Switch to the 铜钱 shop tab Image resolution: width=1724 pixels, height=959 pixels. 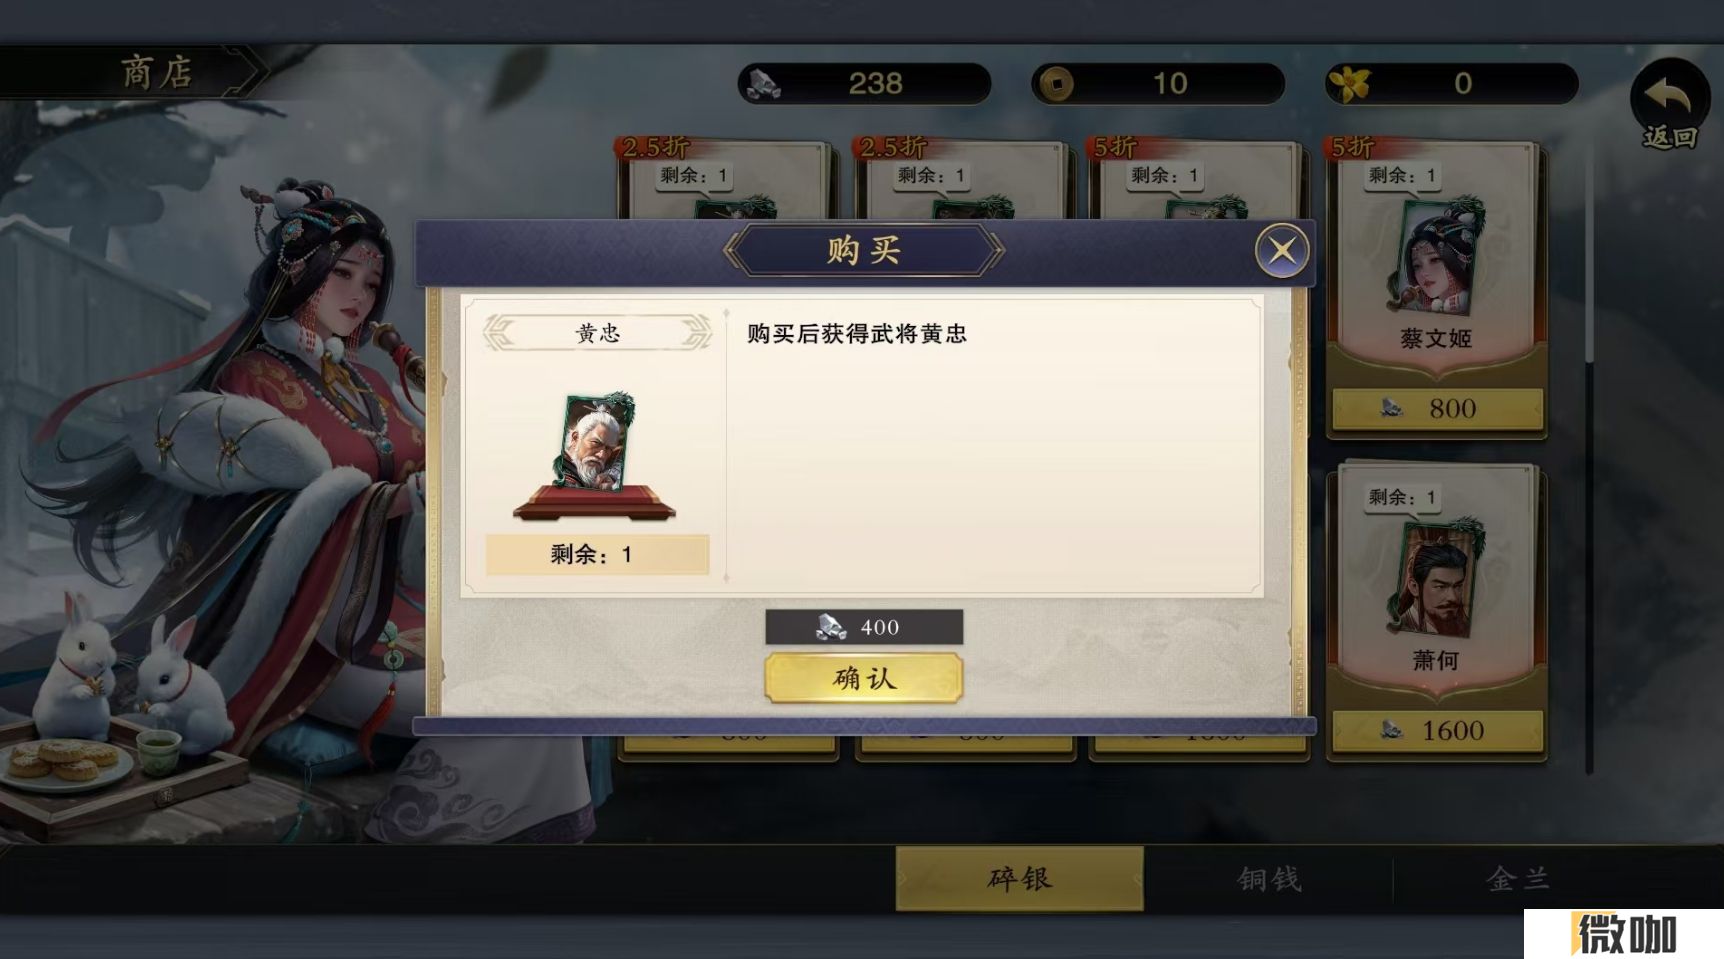pos(1269,878)
